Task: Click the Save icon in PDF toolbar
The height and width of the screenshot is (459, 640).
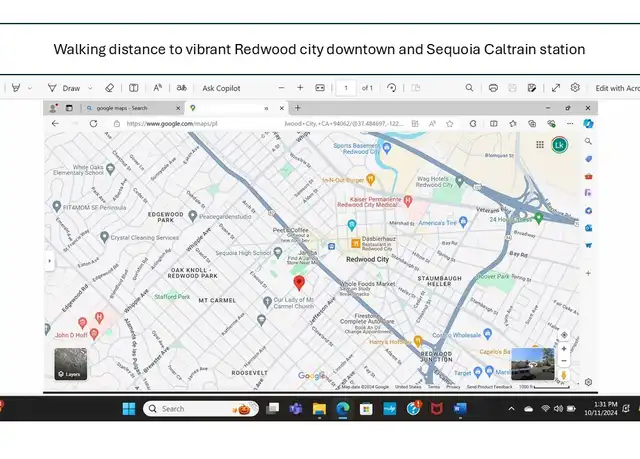Action: 512,88
